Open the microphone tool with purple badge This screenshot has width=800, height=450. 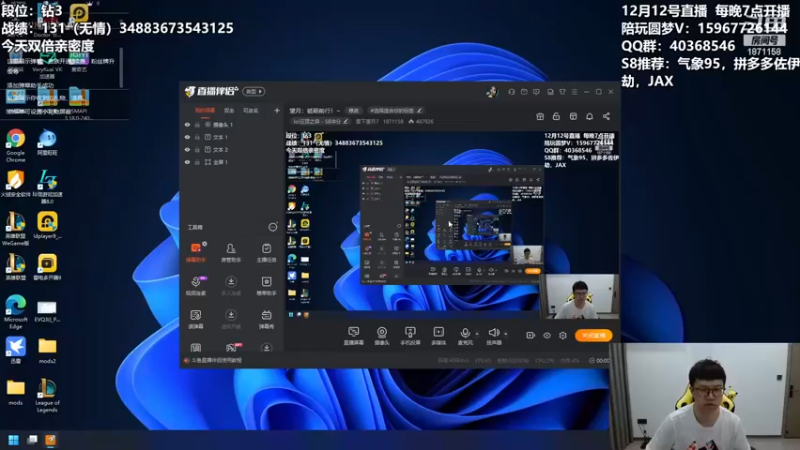[x=195, y=285]
